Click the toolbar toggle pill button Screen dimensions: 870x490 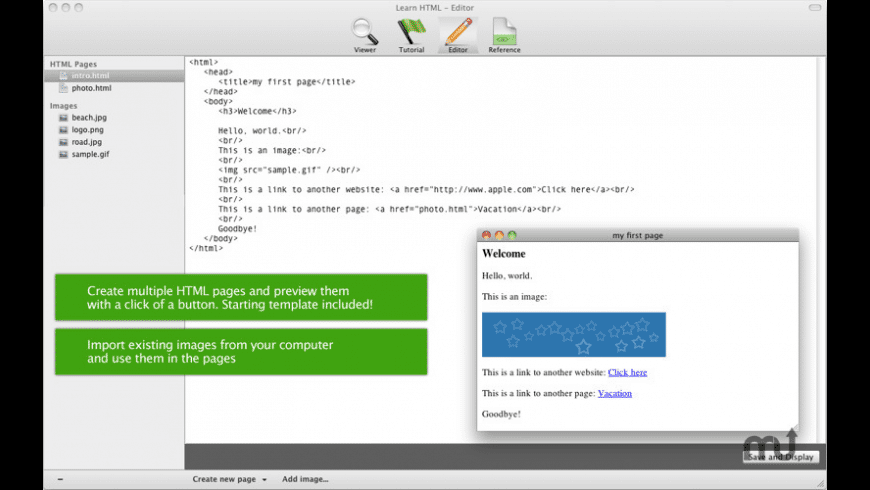pos(815,8)
